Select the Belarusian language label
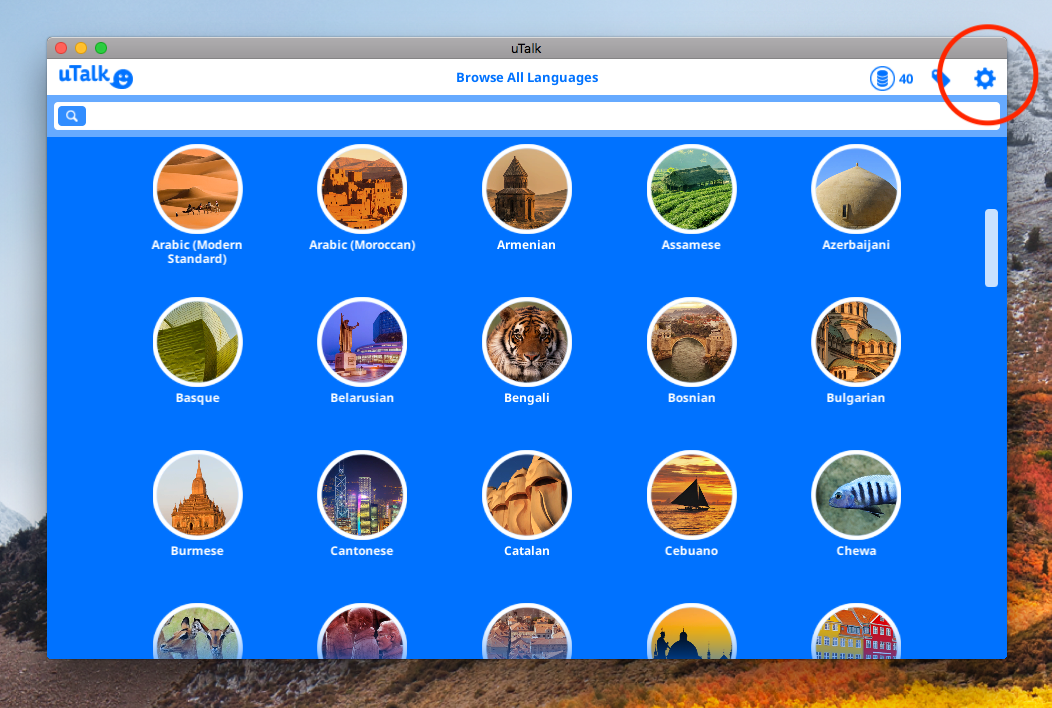 pyautogui.click(x=362, y=398)
